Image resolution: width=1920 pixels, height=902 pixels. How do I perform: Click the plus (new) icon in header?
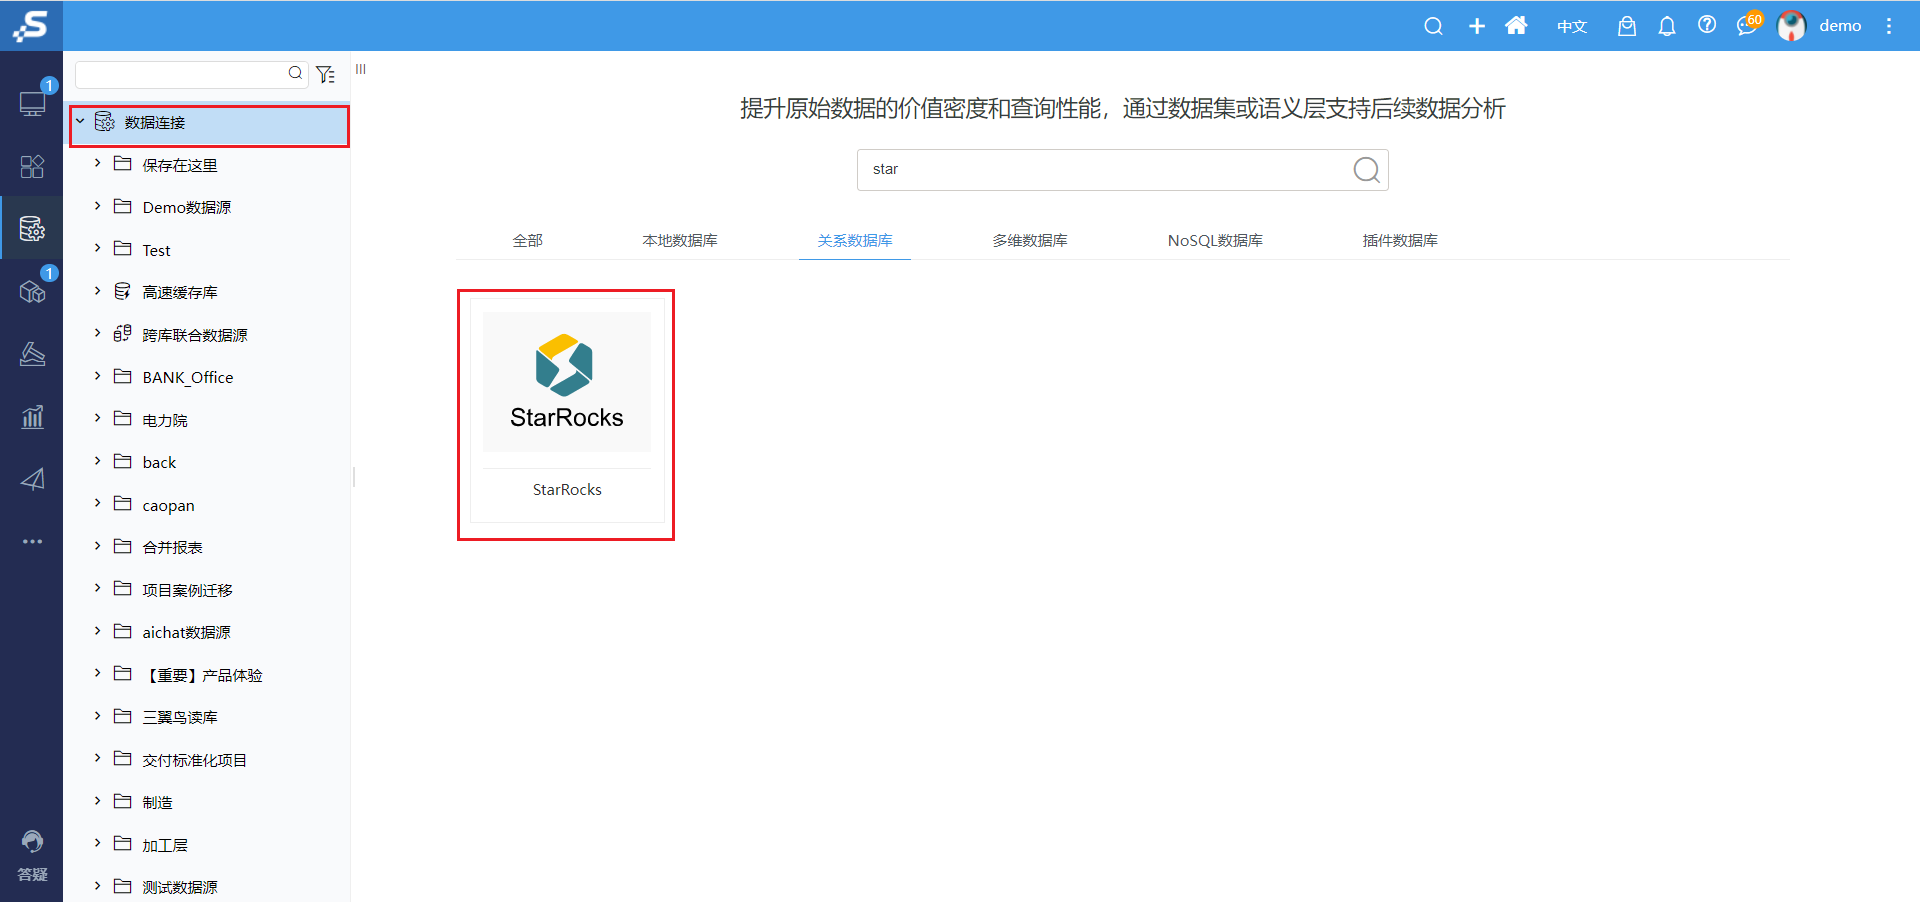tap(1476, 26)
